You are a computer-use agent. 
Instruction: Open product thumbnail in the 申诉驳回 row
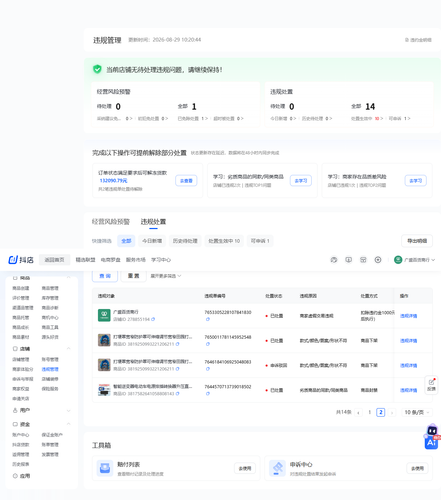(x=104, y=365)
